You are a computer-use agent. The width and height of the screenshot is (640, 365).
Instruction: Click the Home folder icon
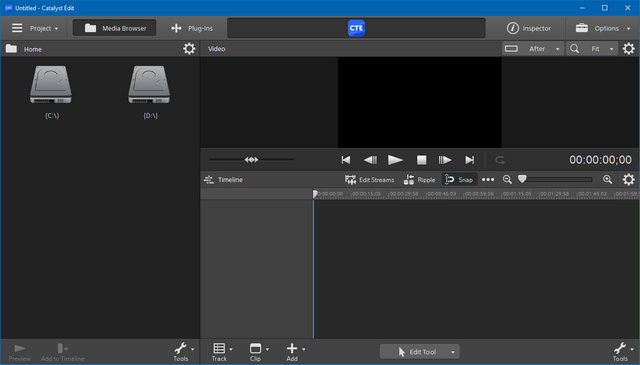(11, 49)
